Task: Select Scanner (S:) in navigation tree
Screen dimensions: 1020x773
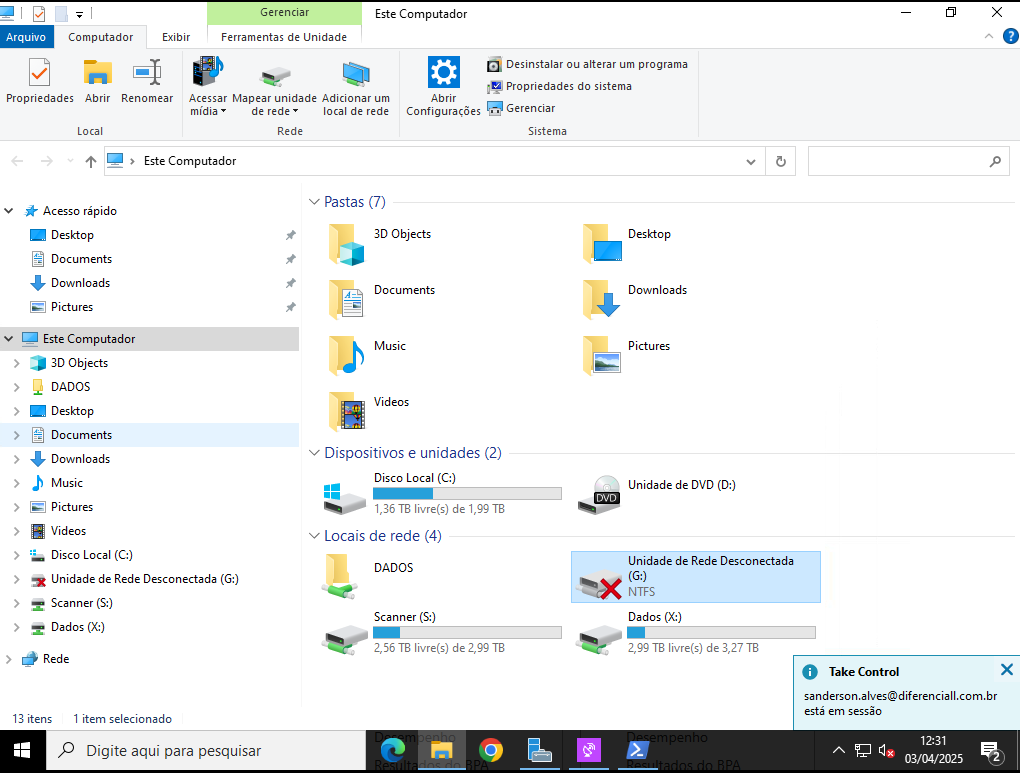Action: tap(82, 603)
